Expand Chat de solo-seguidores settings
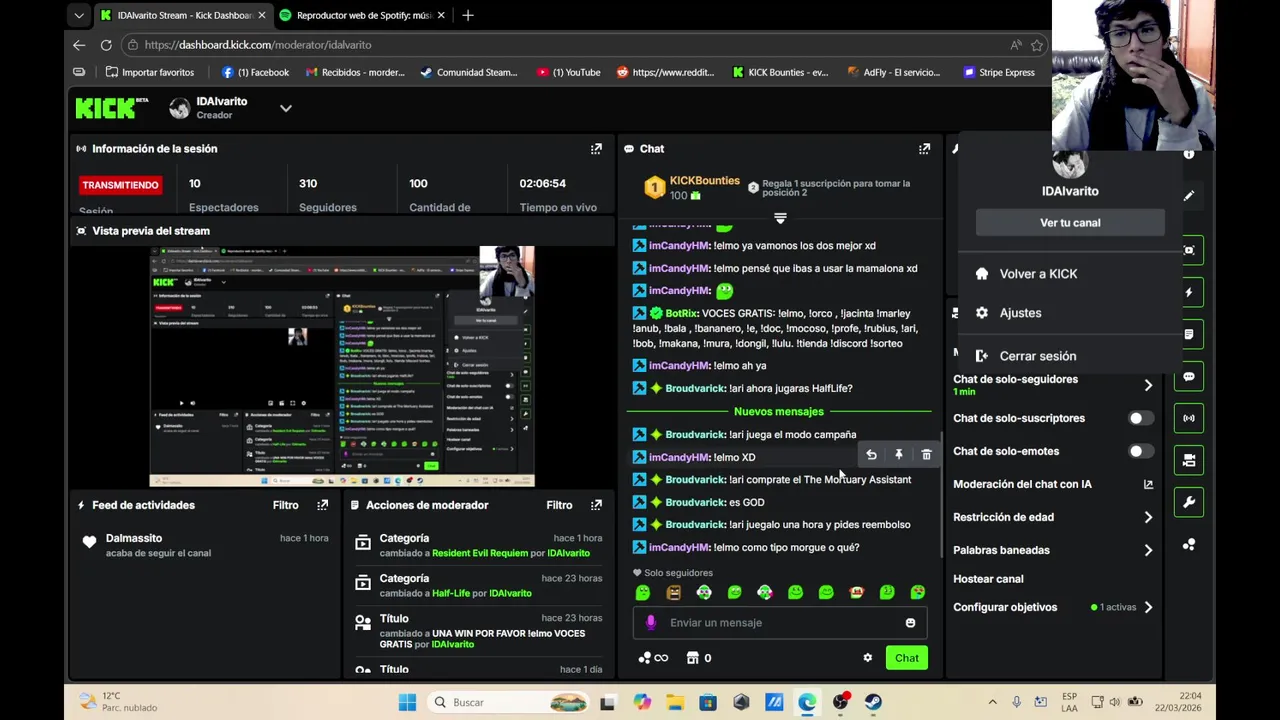This screenshot has height=720, width=1280. coord(1148,384)
